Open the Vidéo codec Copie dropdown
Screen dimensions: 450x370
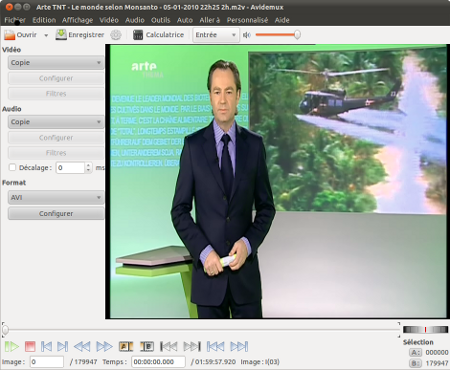pos(56,63)
